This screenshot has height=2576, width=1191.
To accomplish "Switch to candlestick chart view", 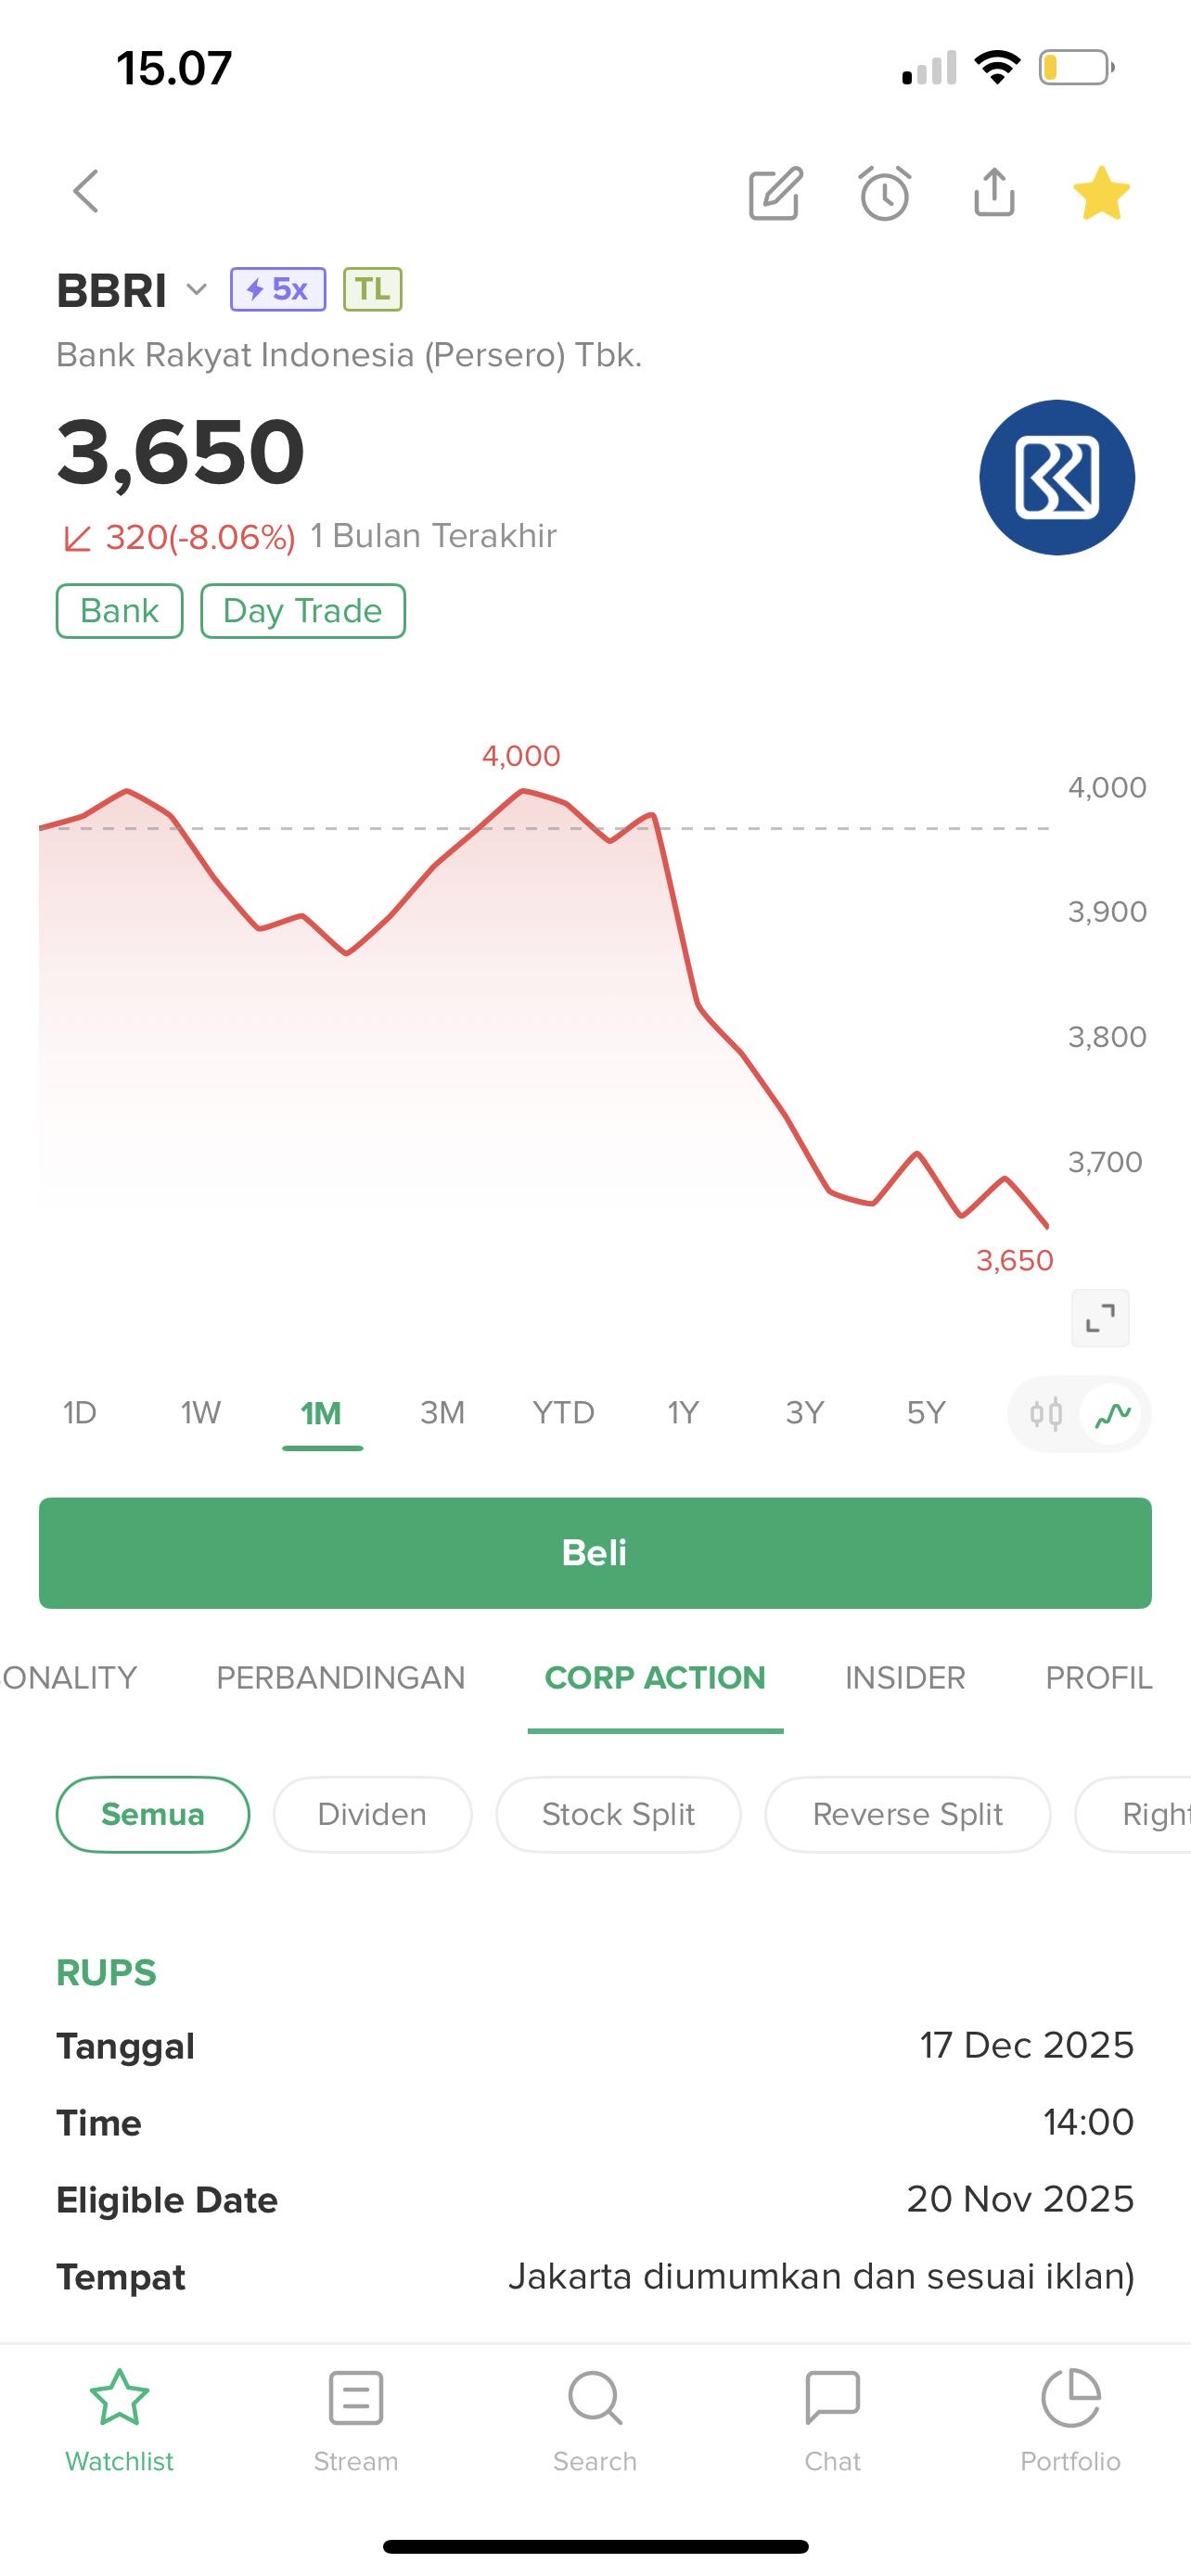I will coord(1046,1414).
